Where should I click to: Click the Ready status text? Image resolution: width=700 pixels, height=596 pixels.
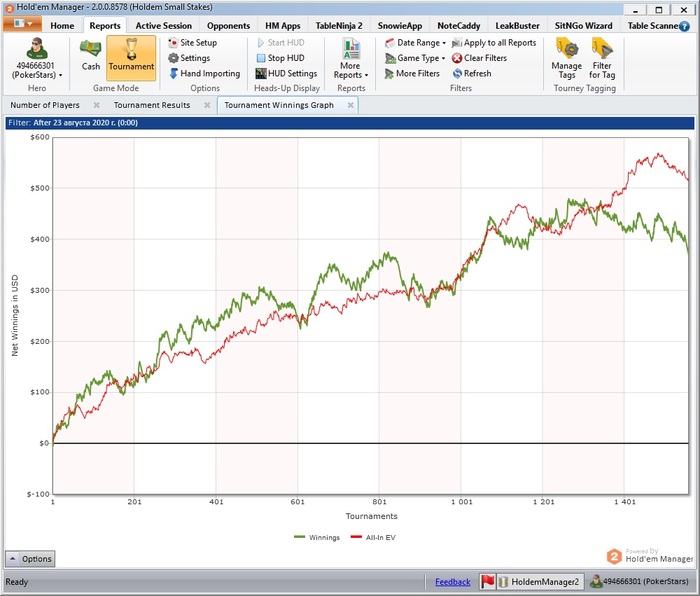coord(17,582)
